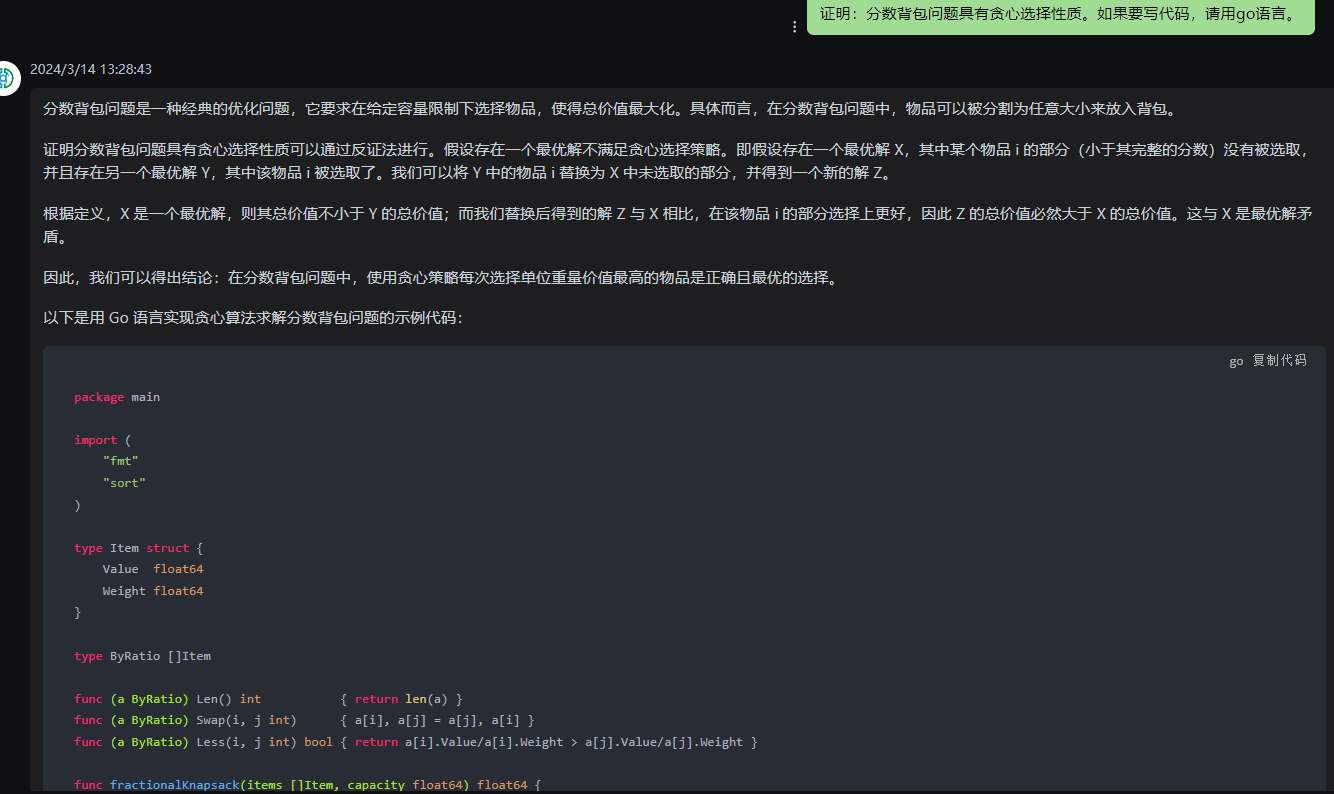Click paragraph starting 因此，我们可以得出结论
The height and width of the screenshot is (794, 1334).
441,277
